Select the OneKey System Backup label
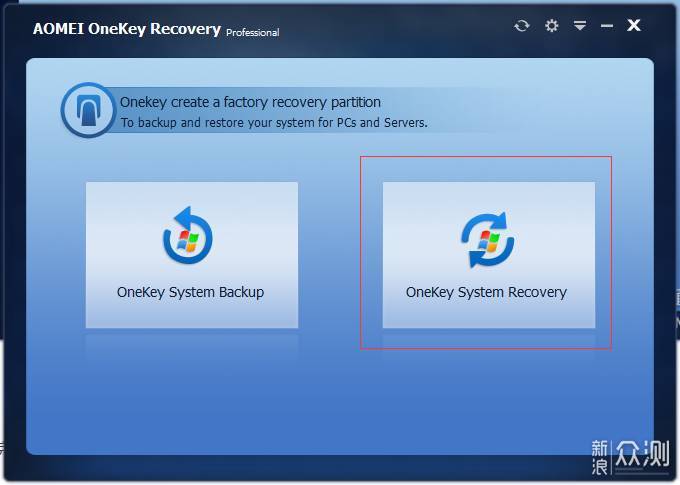680x485 pixels. tap(190, 293)
